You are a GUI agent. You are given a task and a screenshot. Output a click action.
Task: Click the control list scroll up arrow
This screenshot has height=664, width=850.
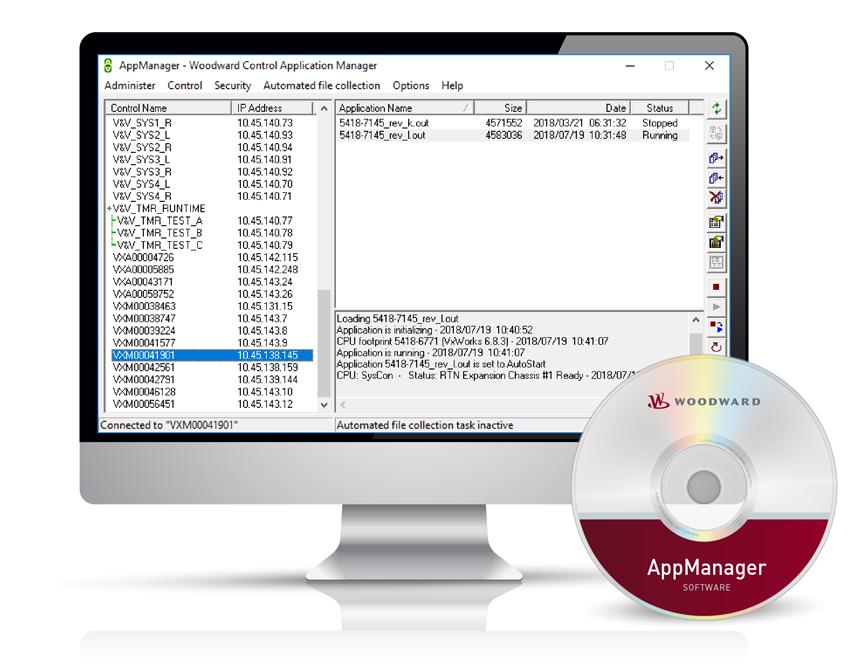point(324,108)
